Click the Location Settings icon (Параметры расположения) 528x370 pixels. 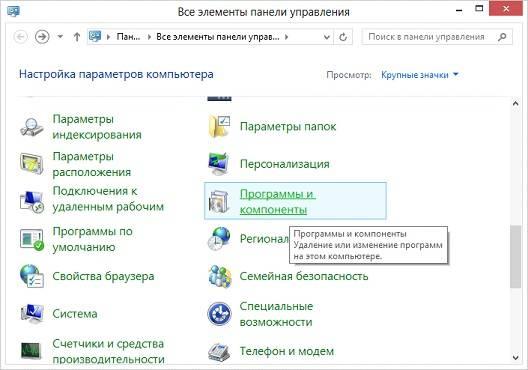click(x=31, y=164)
